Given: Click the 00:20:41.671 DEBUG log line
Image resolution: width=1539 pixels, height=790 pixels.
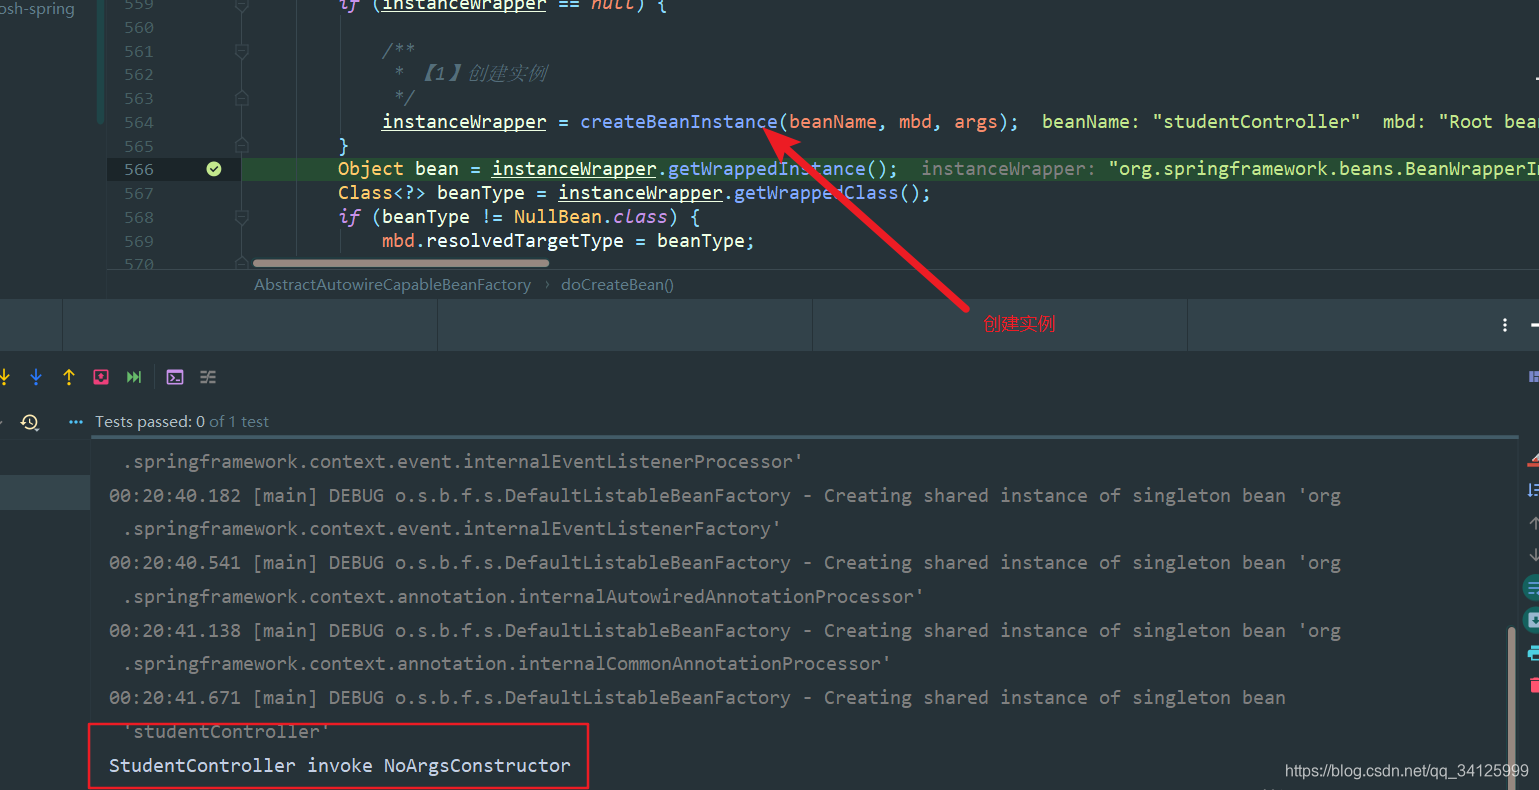Looking at the screenshot, I should coord(697,698).
